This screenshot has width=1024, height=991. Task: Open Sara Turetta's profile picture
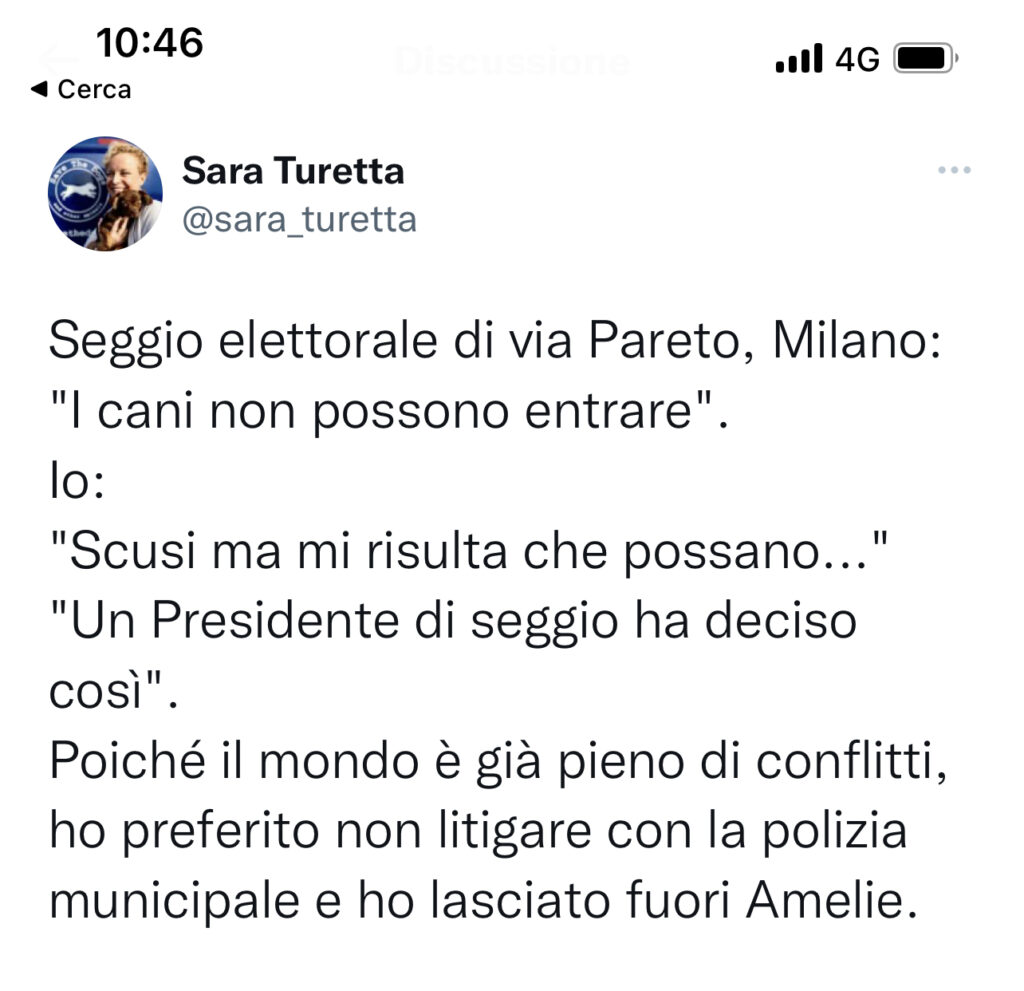(105, 193)
